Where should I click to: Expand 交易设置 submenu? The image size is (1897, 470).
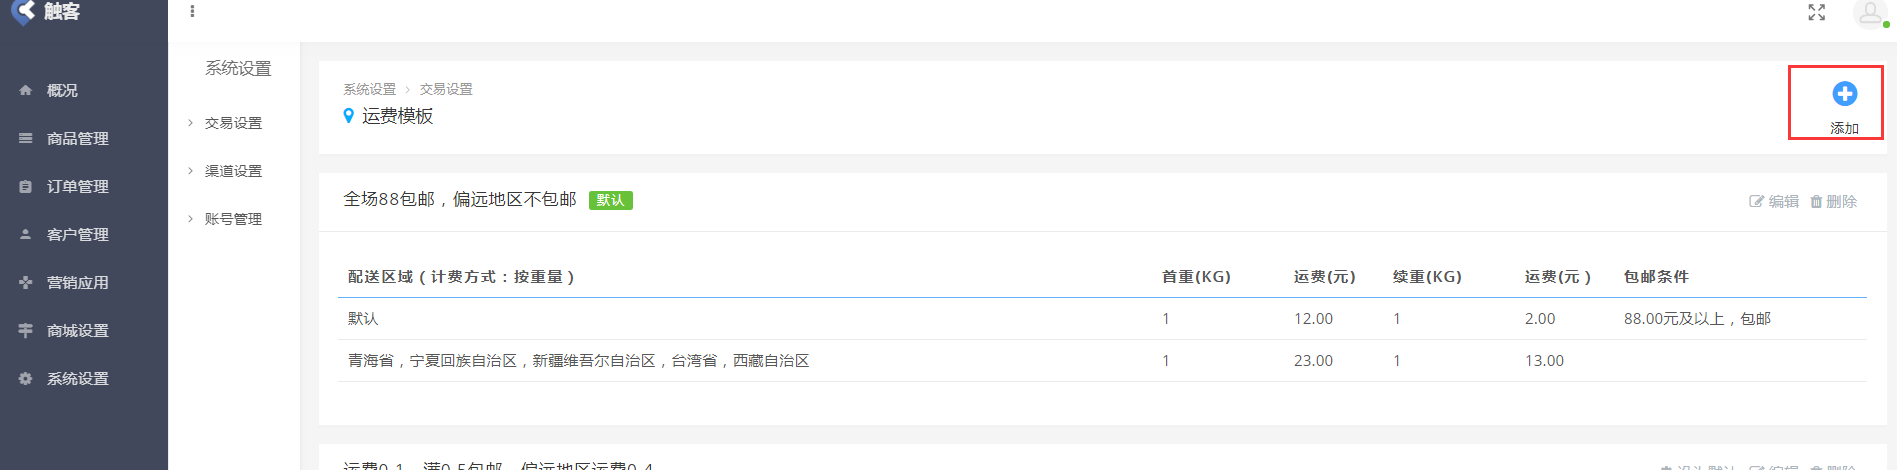tap(233, 123)
